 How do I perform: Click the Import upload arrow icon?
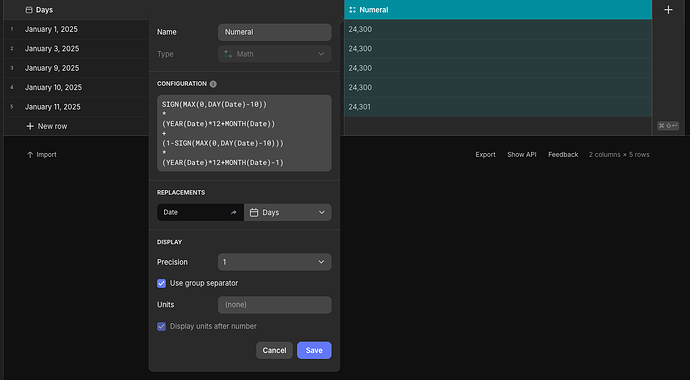coord(30,155)
